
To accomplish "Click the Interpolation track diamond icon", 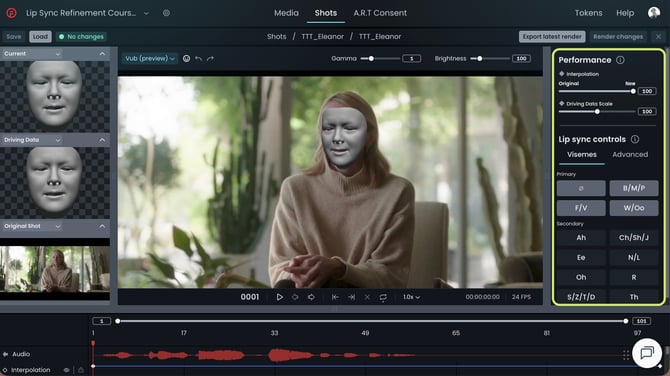I will 5,370.
